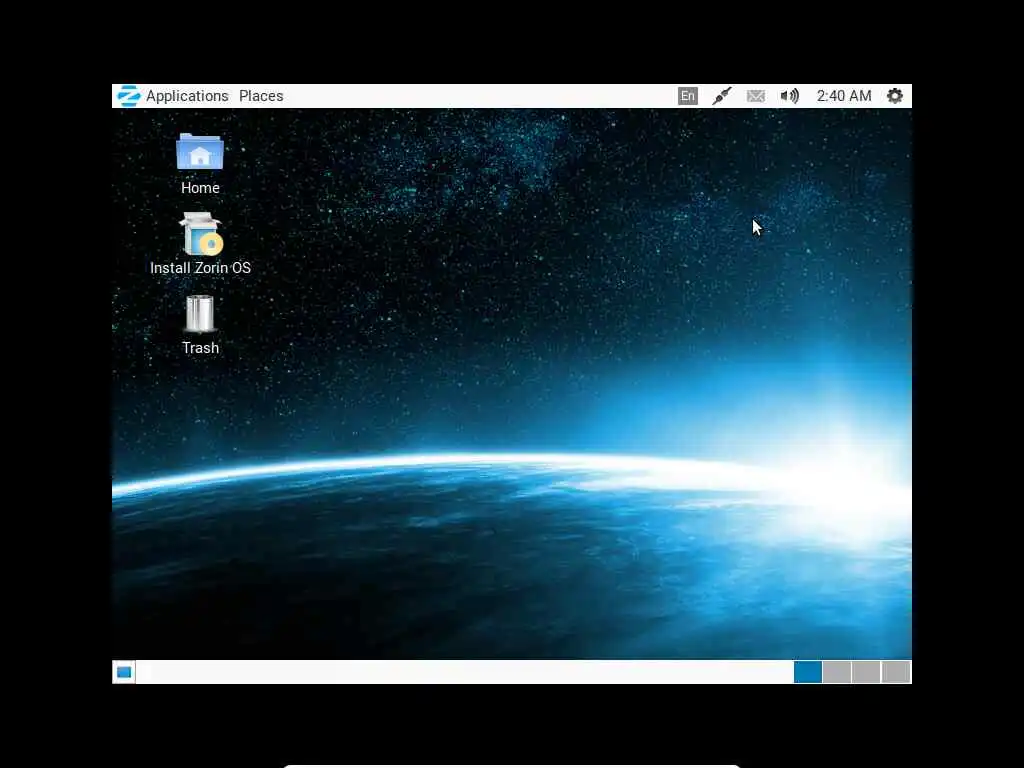Switch to the second workspace
This screenshot has height=768, width=1024.
click(x=837, y=672)
